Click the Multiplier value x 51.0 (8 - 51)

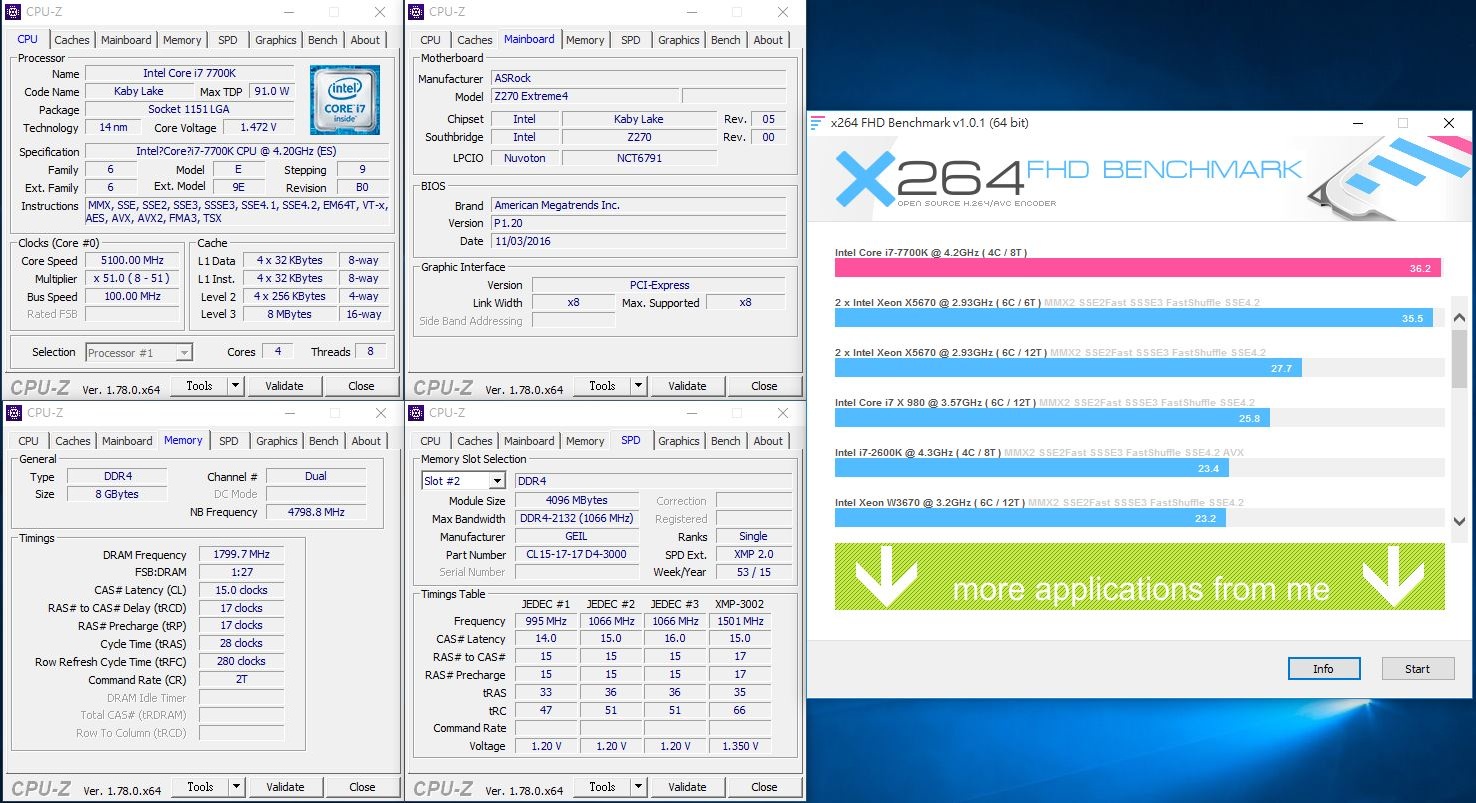133,279
